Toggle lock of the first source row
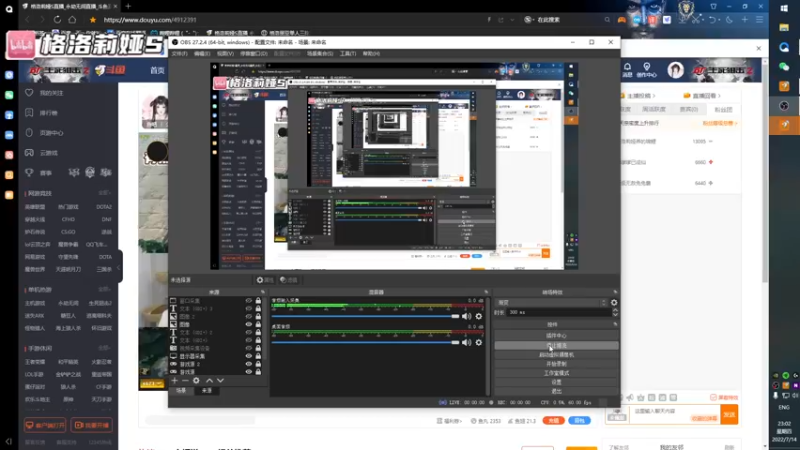 click(258, 301)
